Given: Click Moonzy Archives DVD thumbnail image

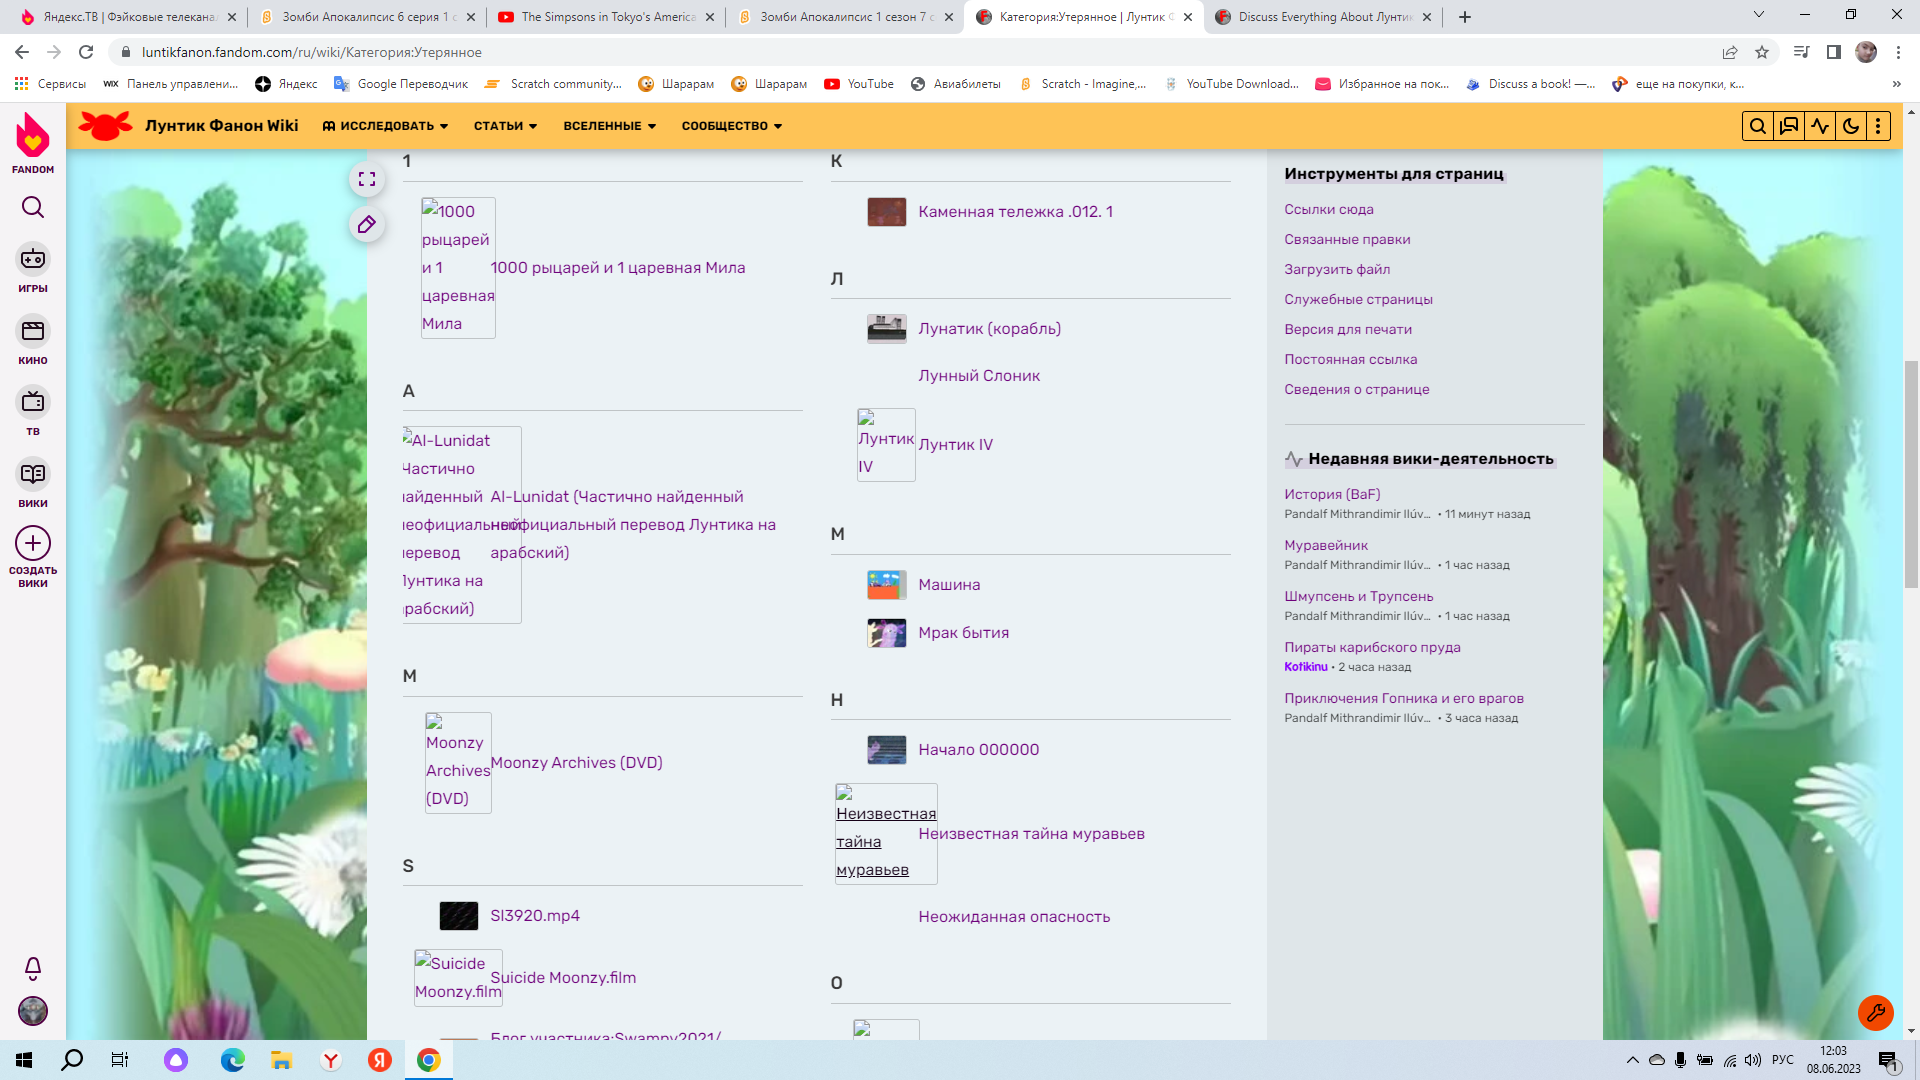Looking at the screenshot, I should (x=456, y=761).
